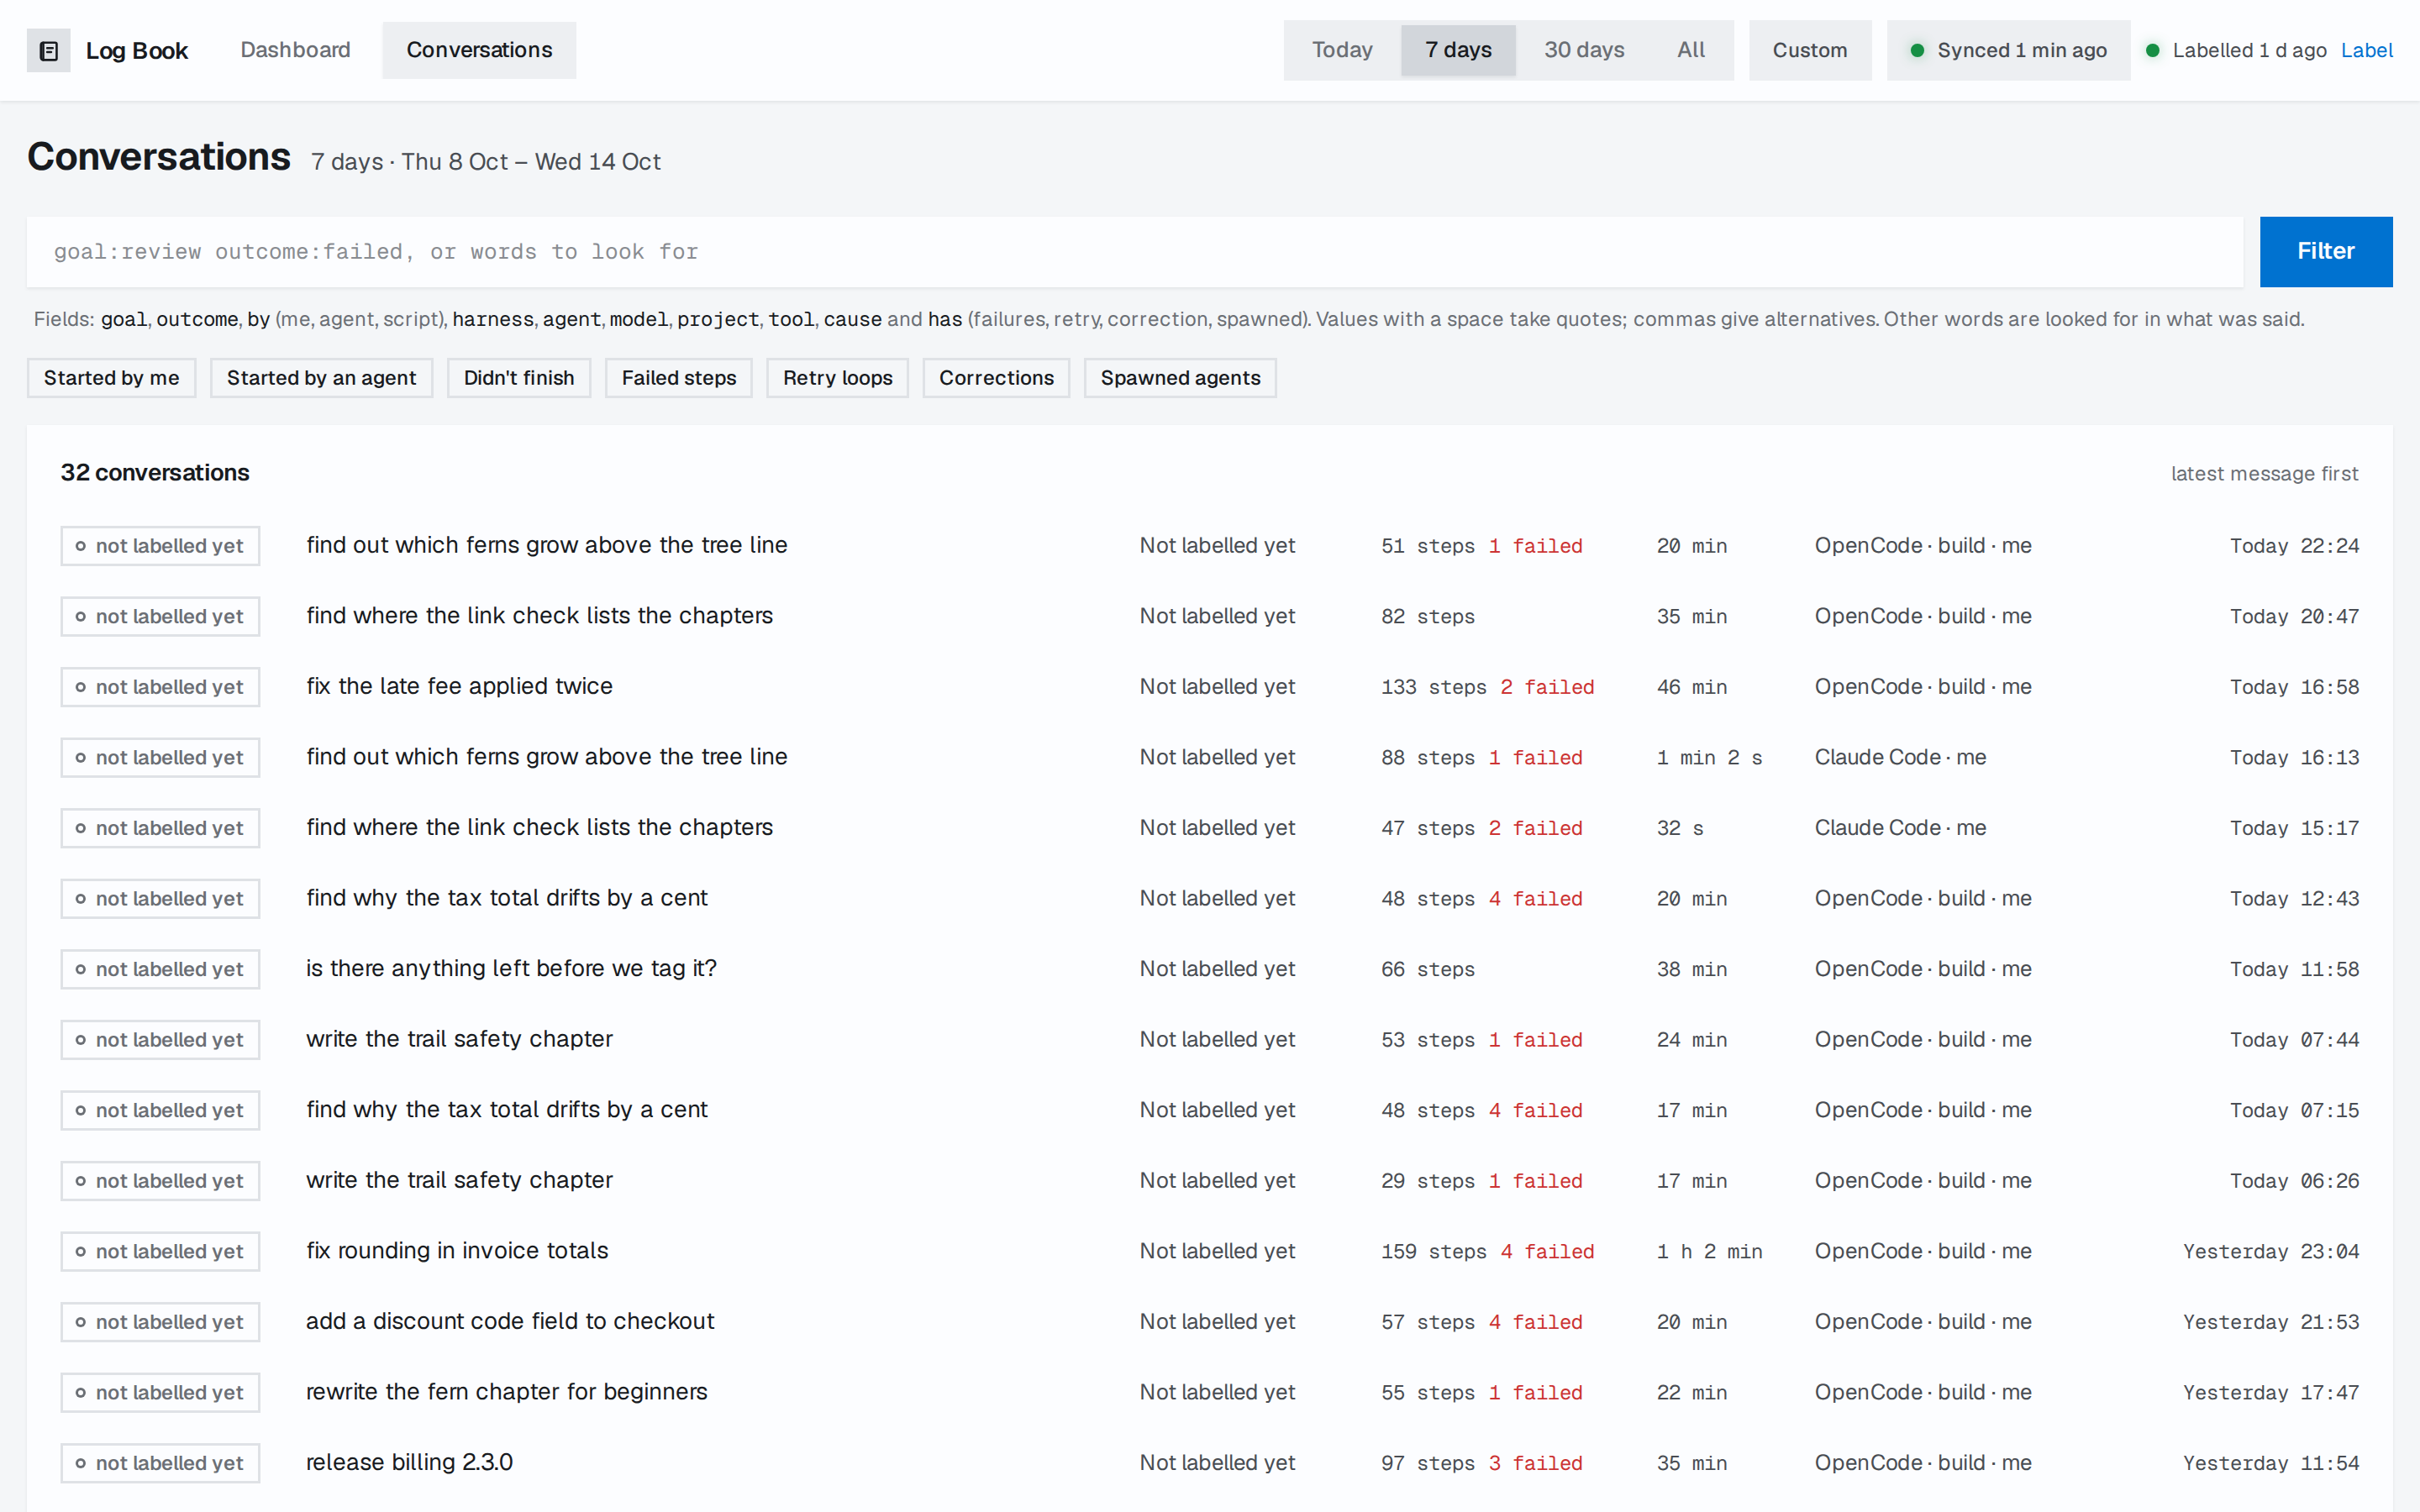The image size is (2420, 1512).
Task: Click "1 min 2 s" duration value
Action: 1709,757
